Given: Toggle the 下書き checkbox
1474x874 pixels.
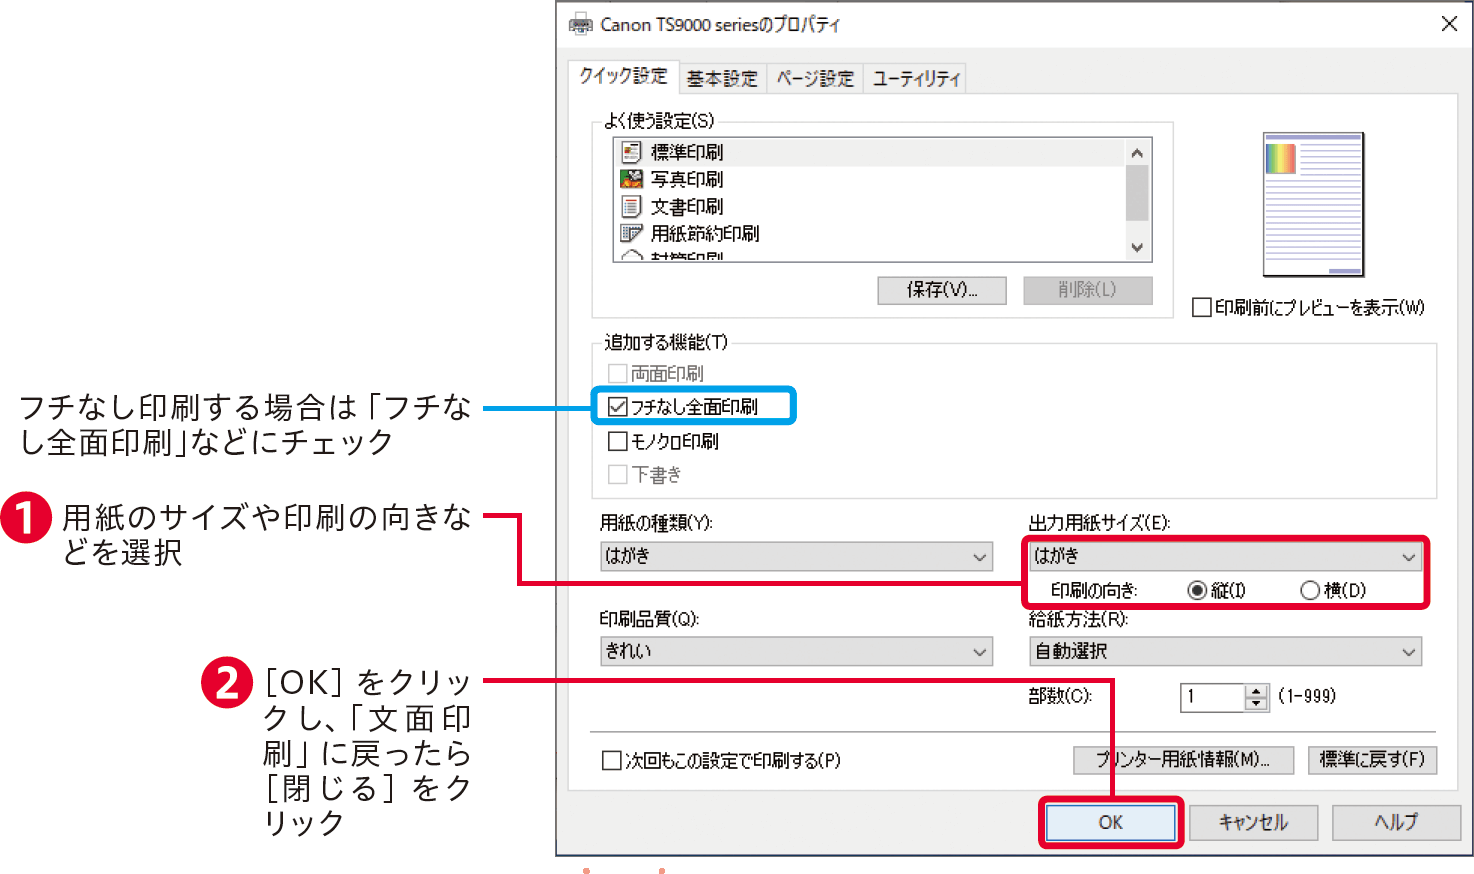Looking at the screenshot, I should coord(618,474).
